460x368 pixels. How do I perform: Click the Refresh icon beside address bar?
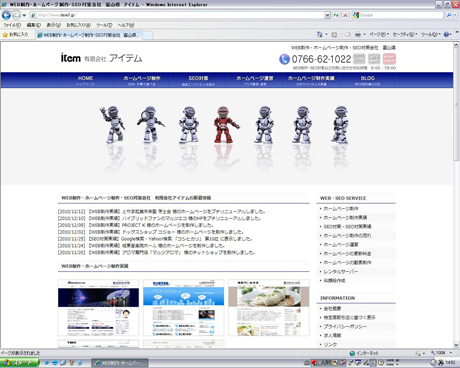pos(336,15)
